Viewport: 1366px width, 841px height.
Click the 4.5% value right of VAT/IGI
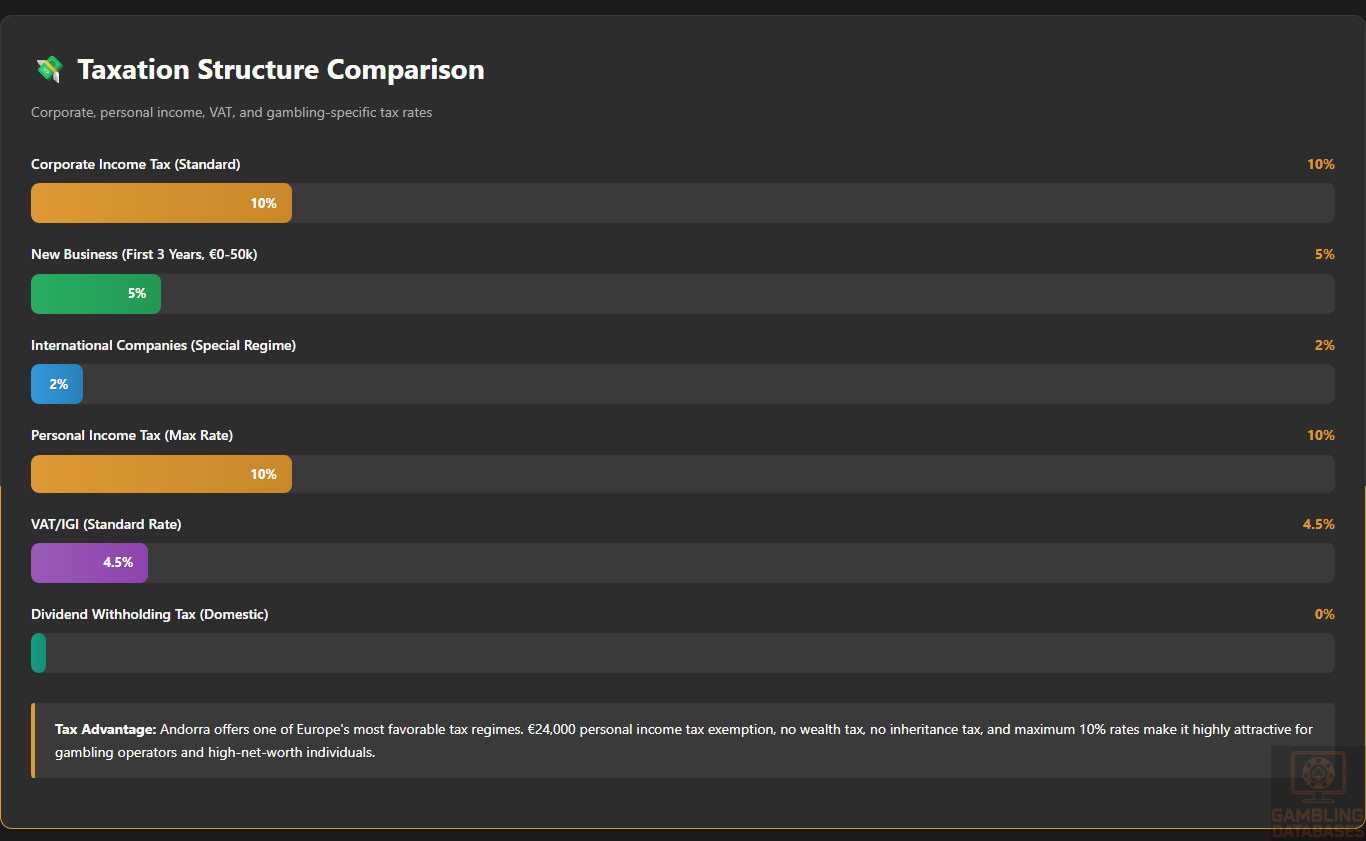[1318, 524]
